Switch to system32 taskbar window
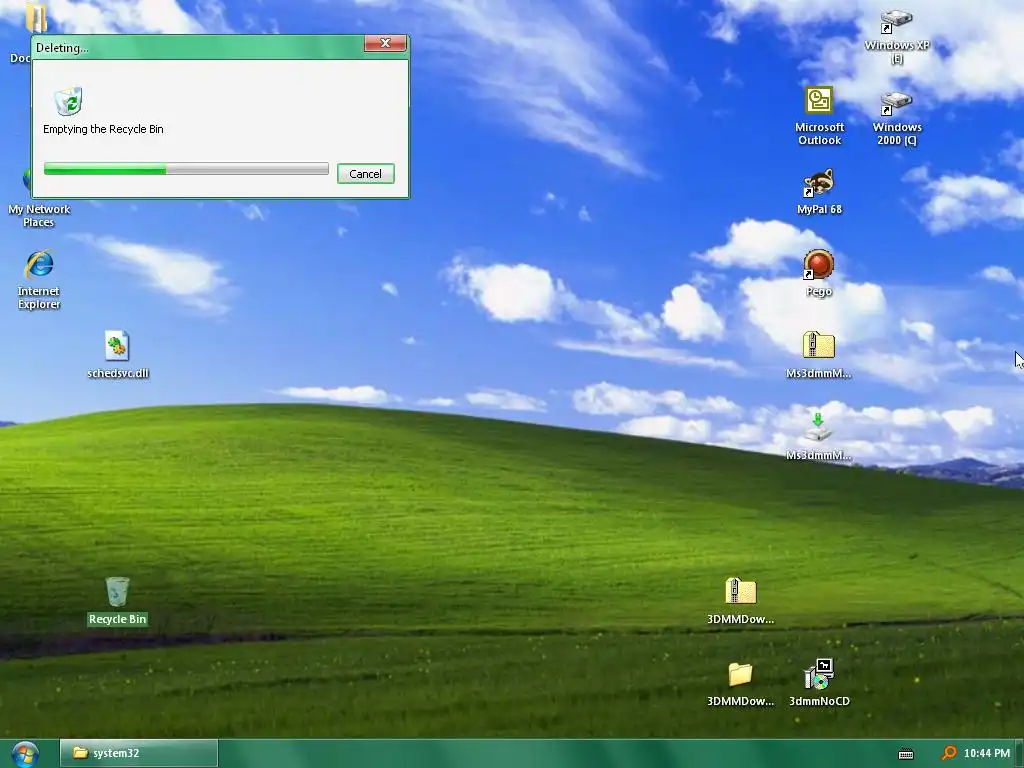Image resolution: width=1024 pixels, height=768 pixels. pos(138,753)
